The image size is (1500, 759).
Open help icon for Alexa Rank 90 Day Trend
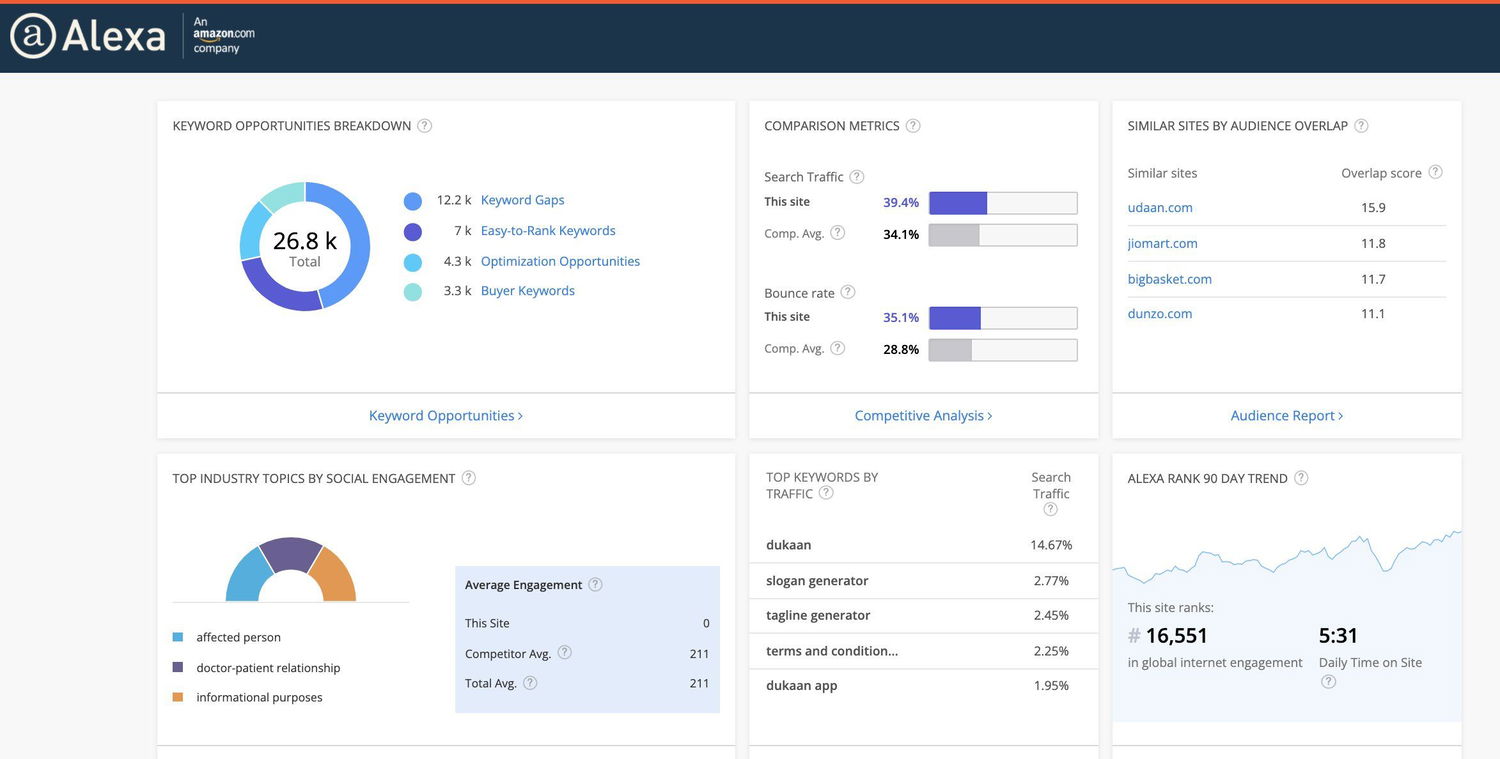pyautogui.click(x=1301, y=478)
